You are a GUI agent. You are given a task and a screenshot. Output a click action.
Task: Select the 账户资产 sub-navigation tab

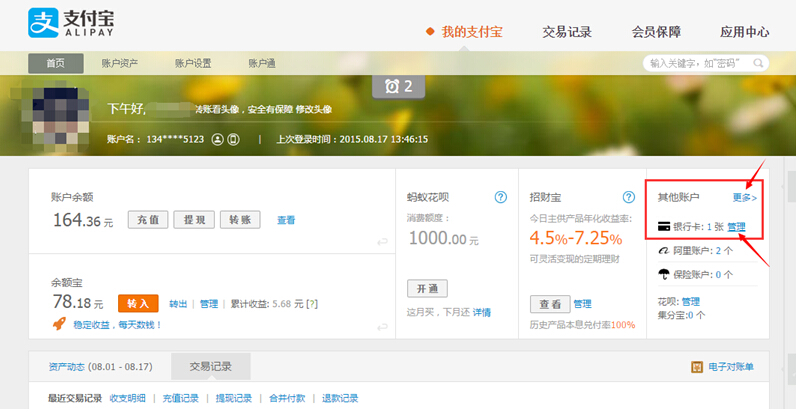119,64
